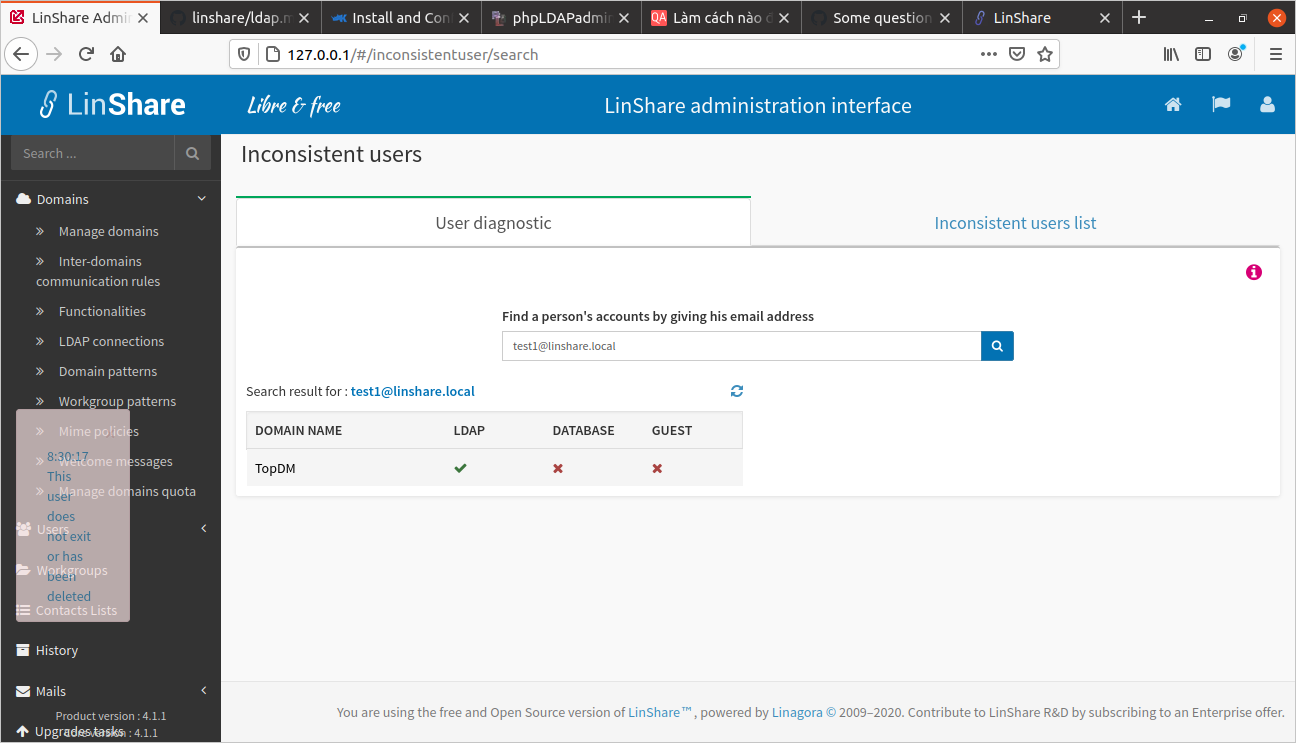Image resolution: width=1296 pixels, height=743 pixels.
Task: Click the sidebar search magnifier icon
Action: 192,153
